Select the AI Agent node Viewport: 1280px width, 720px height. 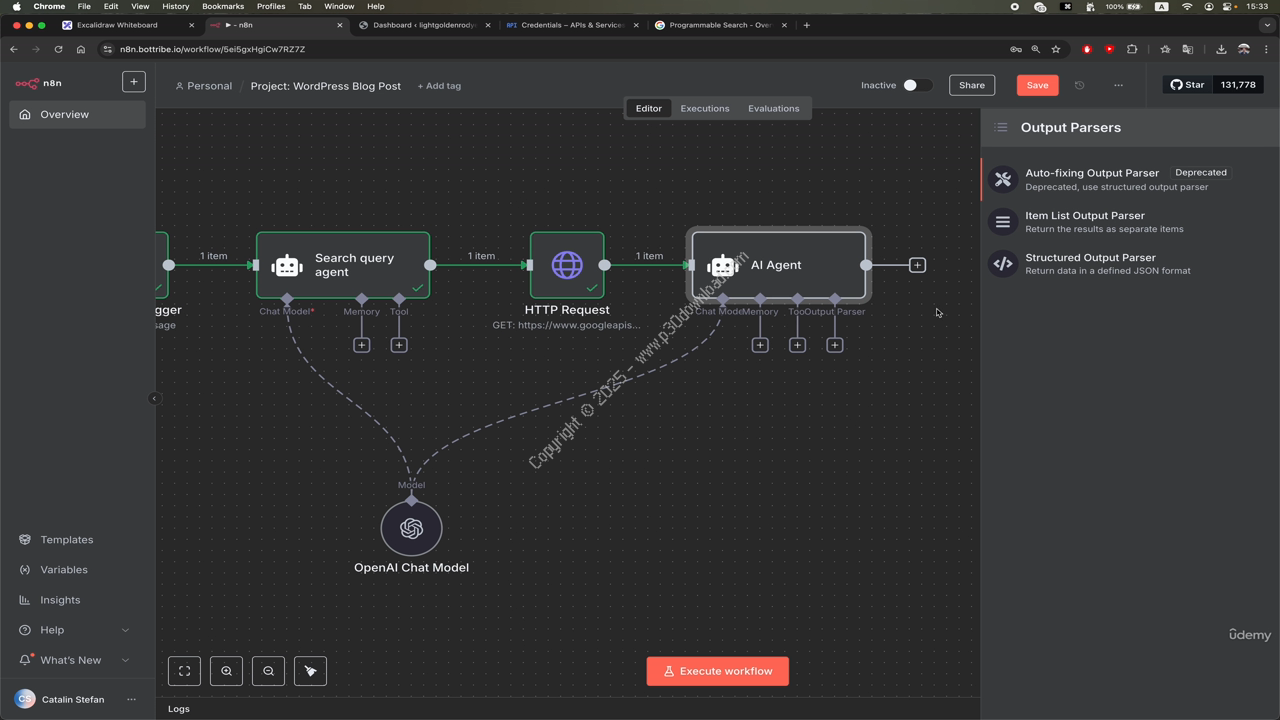pos(779,265)
